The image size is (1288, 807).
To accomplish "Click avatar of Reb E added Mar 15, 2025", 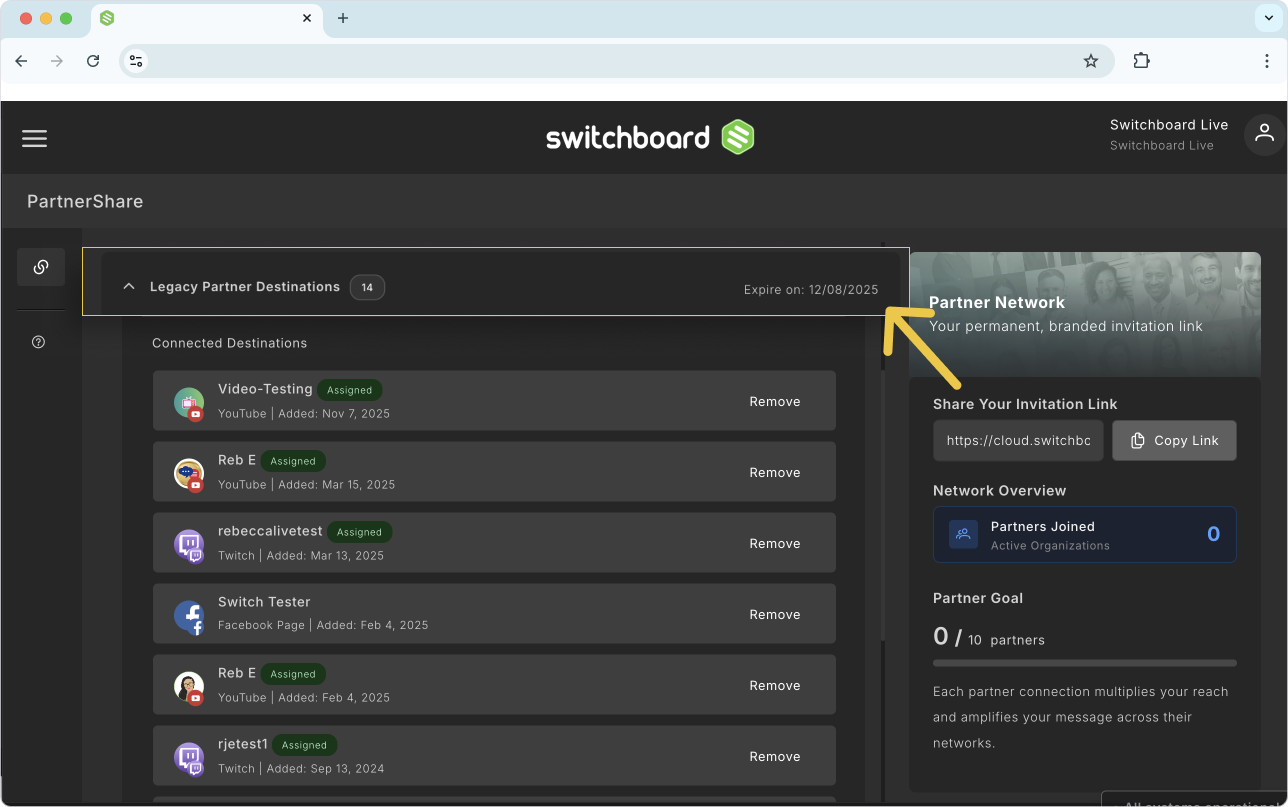I will click(189, 474).
